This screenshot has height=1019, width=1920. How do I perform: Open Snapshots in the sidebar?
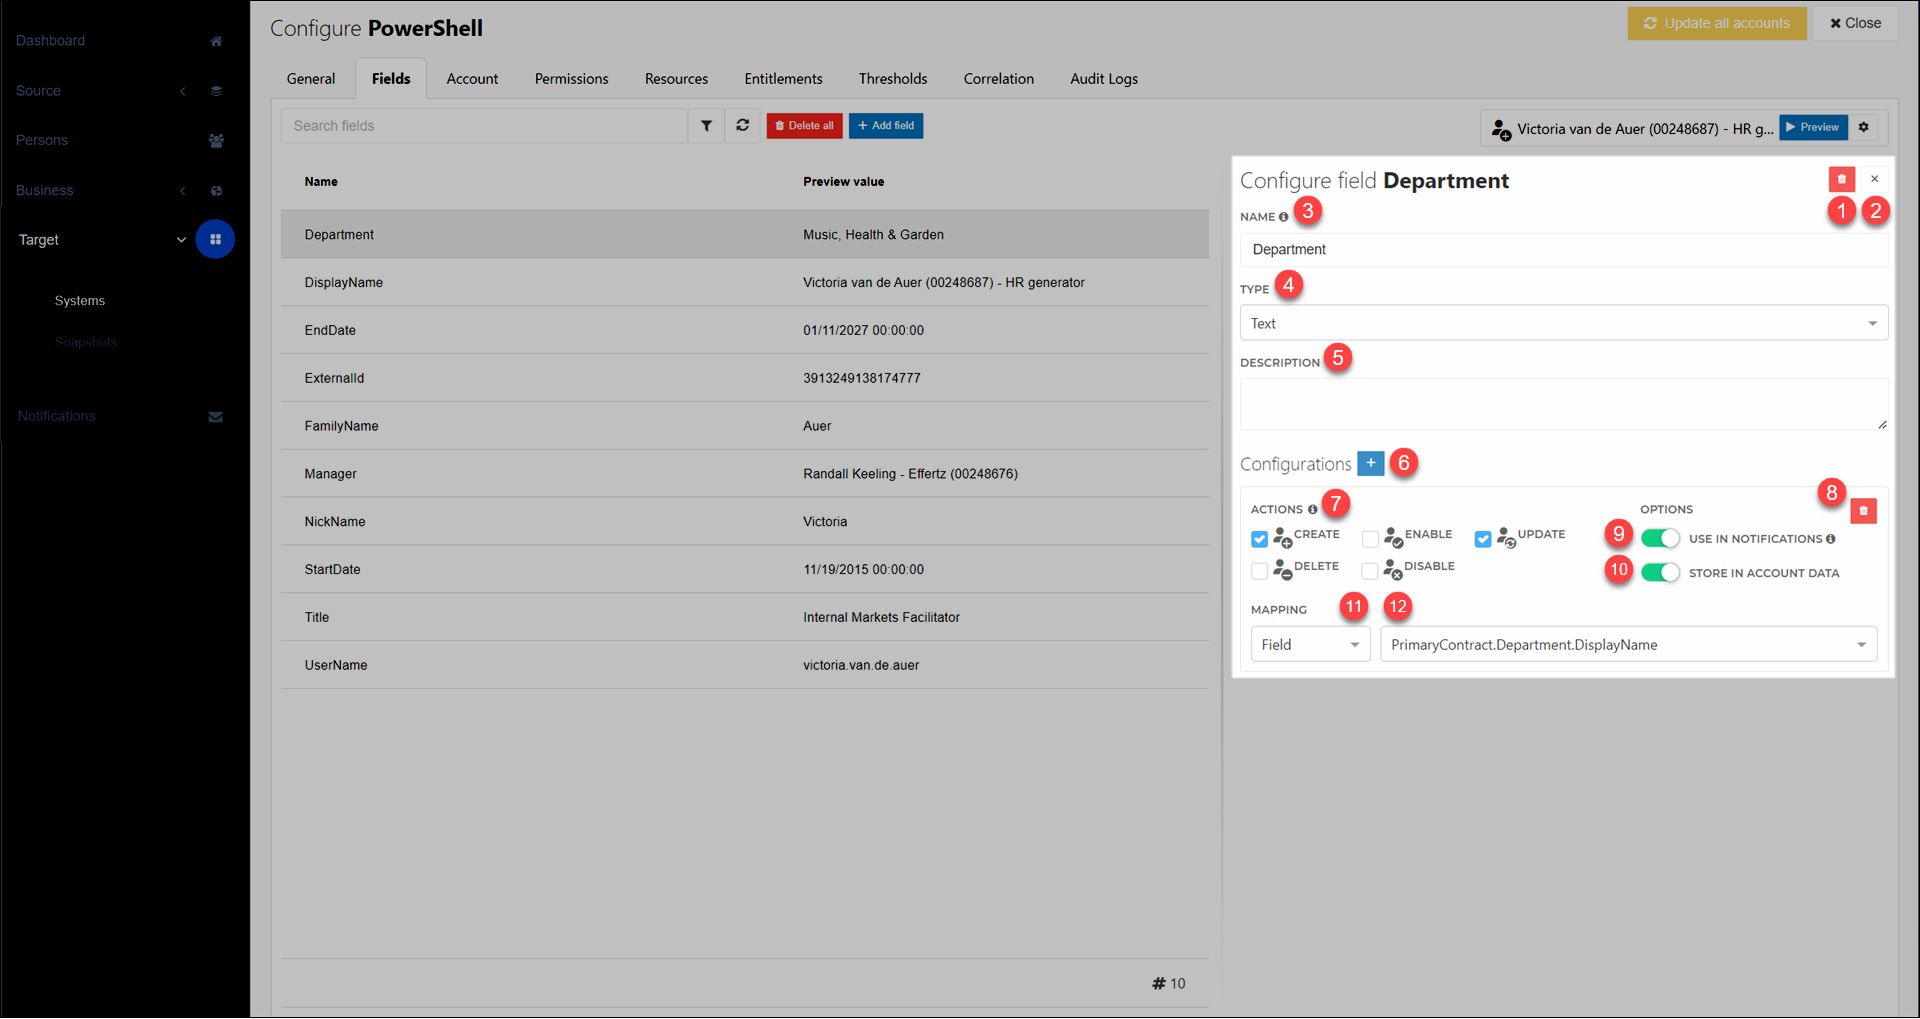click(86, 342)
